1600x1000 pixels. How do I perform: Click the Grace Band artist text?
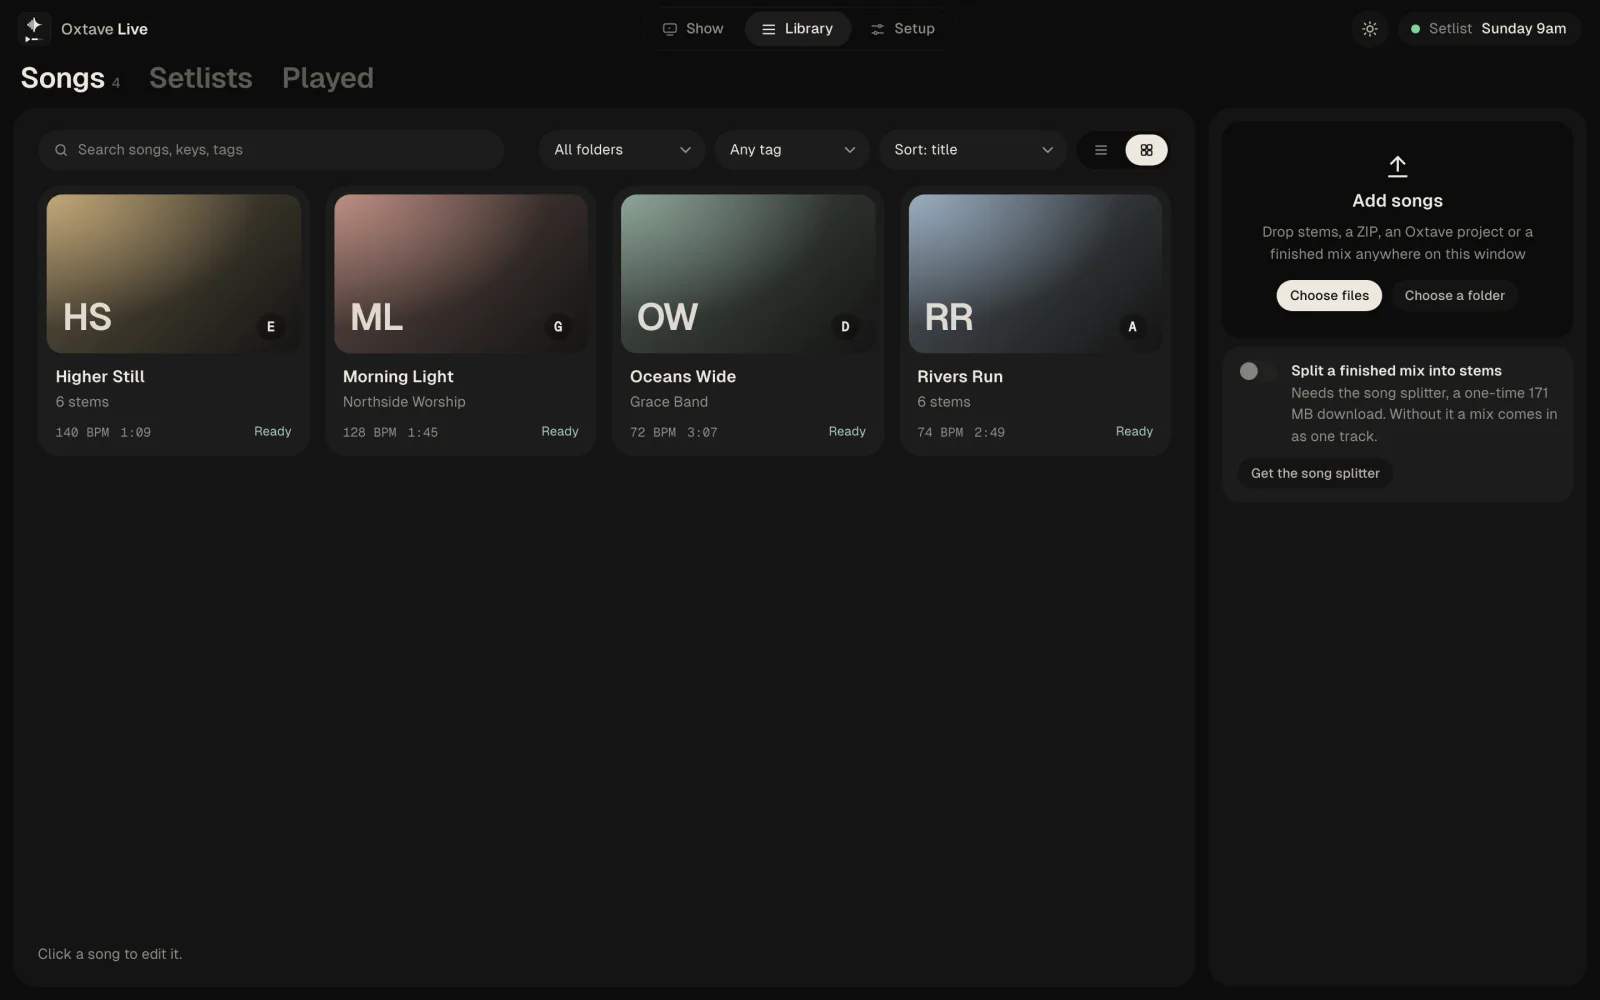(669, 402)
